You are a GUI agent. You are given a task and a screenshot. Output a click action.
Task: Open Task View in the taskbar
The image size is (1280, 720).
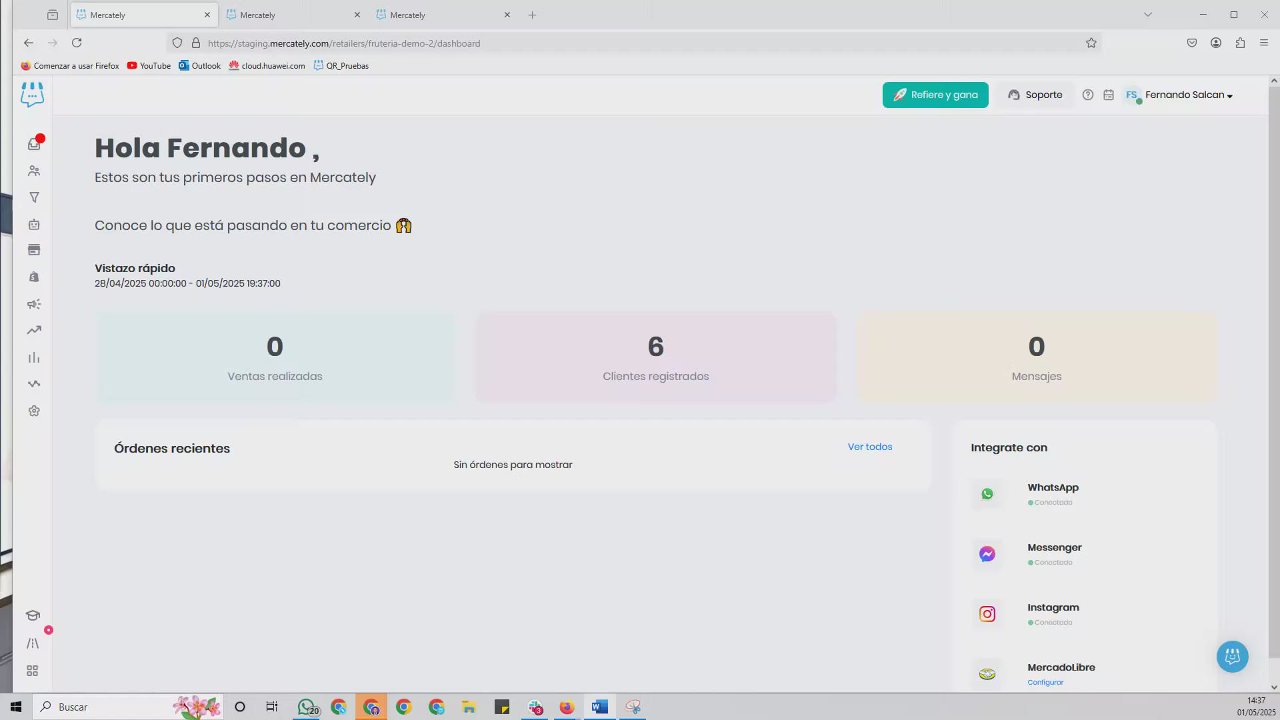pos(272,707)
